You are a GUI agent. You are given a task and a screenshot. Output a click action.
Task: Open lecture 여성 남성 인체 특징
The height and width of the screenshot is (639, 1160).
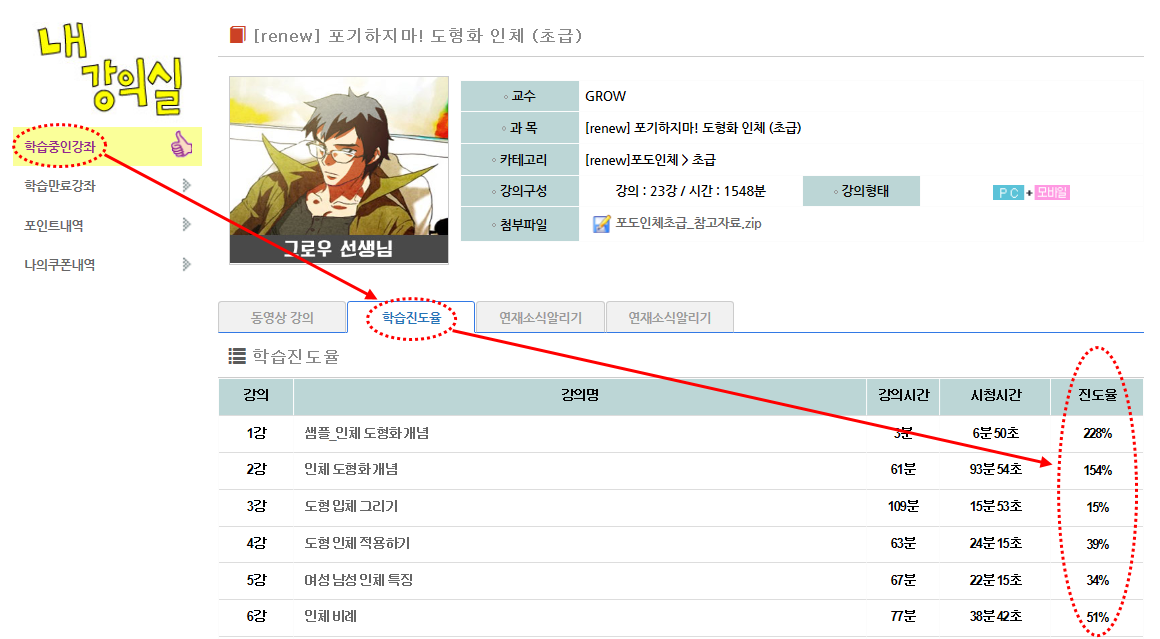pos(359,580)
